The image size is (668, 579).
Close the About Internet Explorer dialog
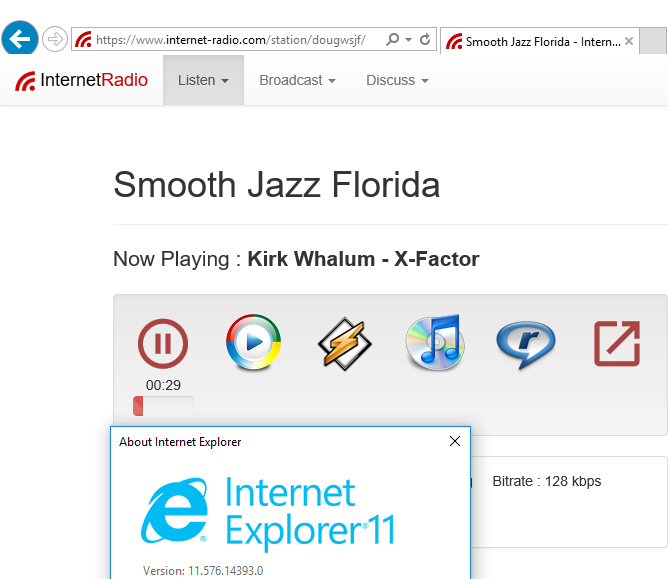pos(455,441)
